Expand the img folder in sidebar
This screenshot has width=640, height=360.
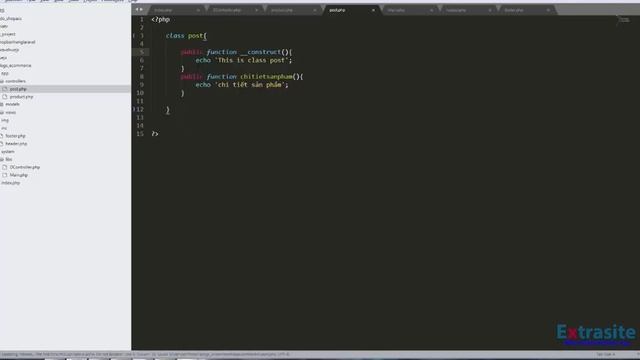(x=4, y=120)
